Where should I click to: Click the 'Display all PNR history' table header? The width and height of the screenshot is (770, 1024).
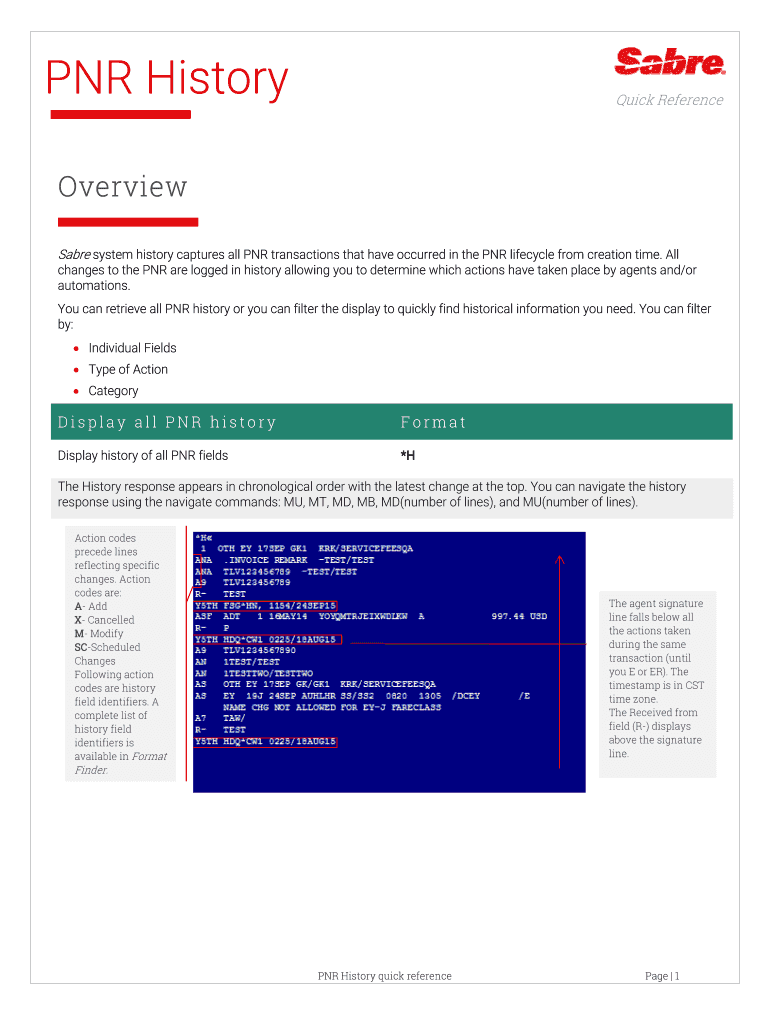[167, 422]
